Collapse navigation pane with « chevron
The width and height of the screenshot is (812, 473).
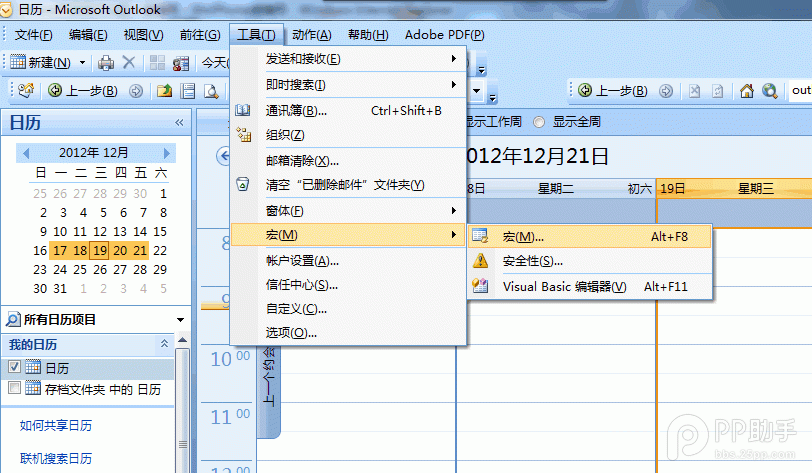click(179, 122)
